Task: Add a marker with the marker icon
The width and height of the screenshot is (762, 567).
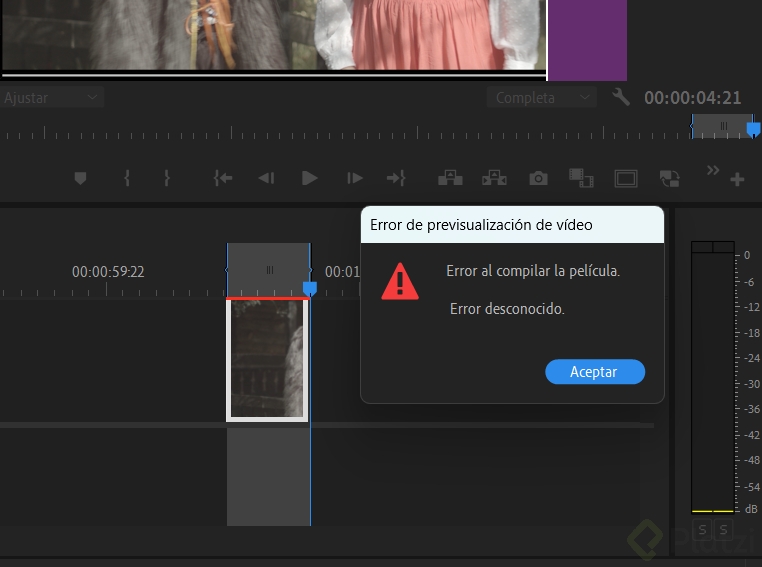Action: [x=80, y=178]
